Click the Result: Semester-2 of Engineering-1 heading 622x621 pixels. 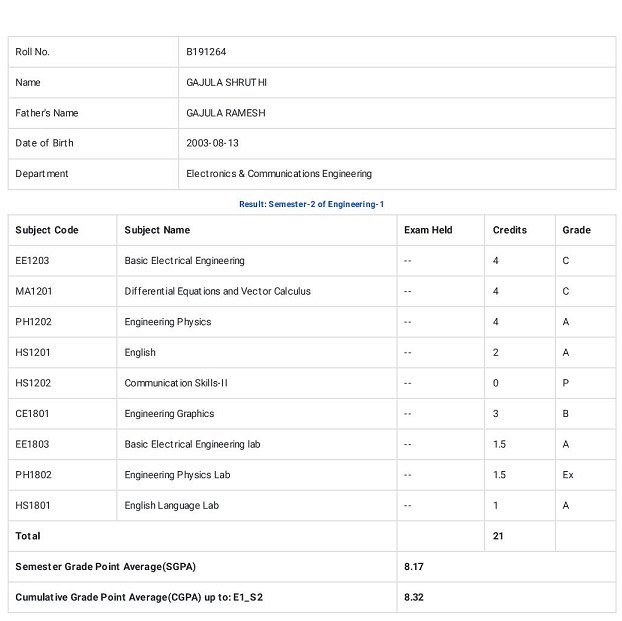(311, 204)
